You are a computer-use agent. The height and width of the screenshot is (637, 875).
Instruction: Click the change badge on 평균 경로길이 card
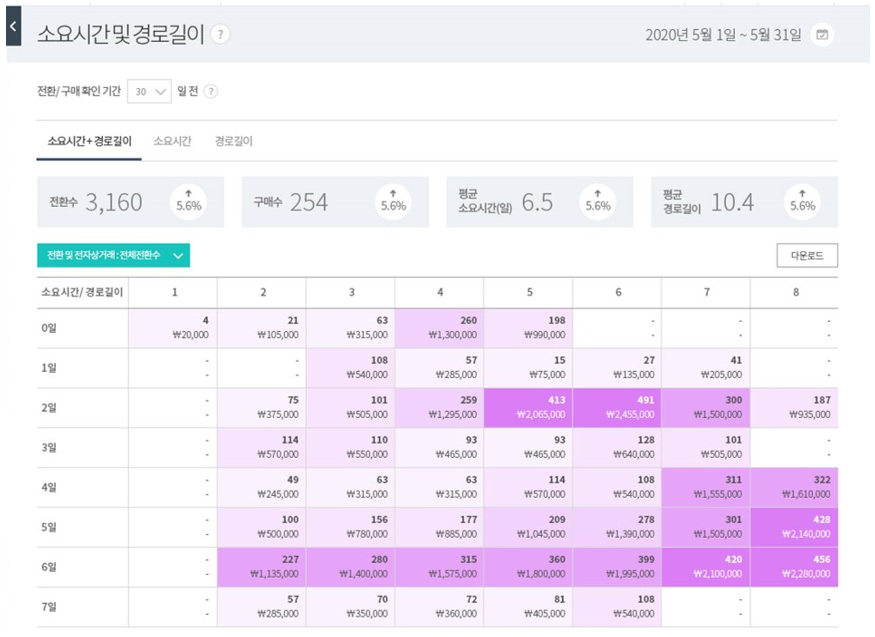coord(802,201)
